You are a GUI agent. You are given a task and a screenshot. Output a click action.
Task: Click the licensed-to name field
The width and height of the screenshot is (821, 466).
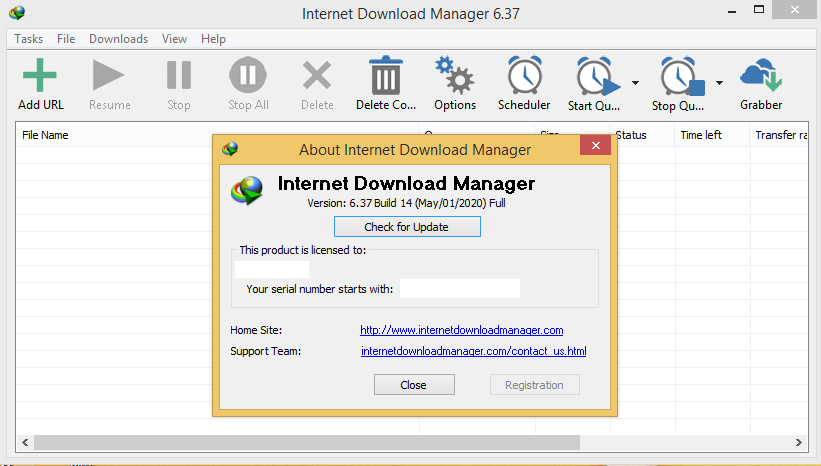click(x=272, y=269)
